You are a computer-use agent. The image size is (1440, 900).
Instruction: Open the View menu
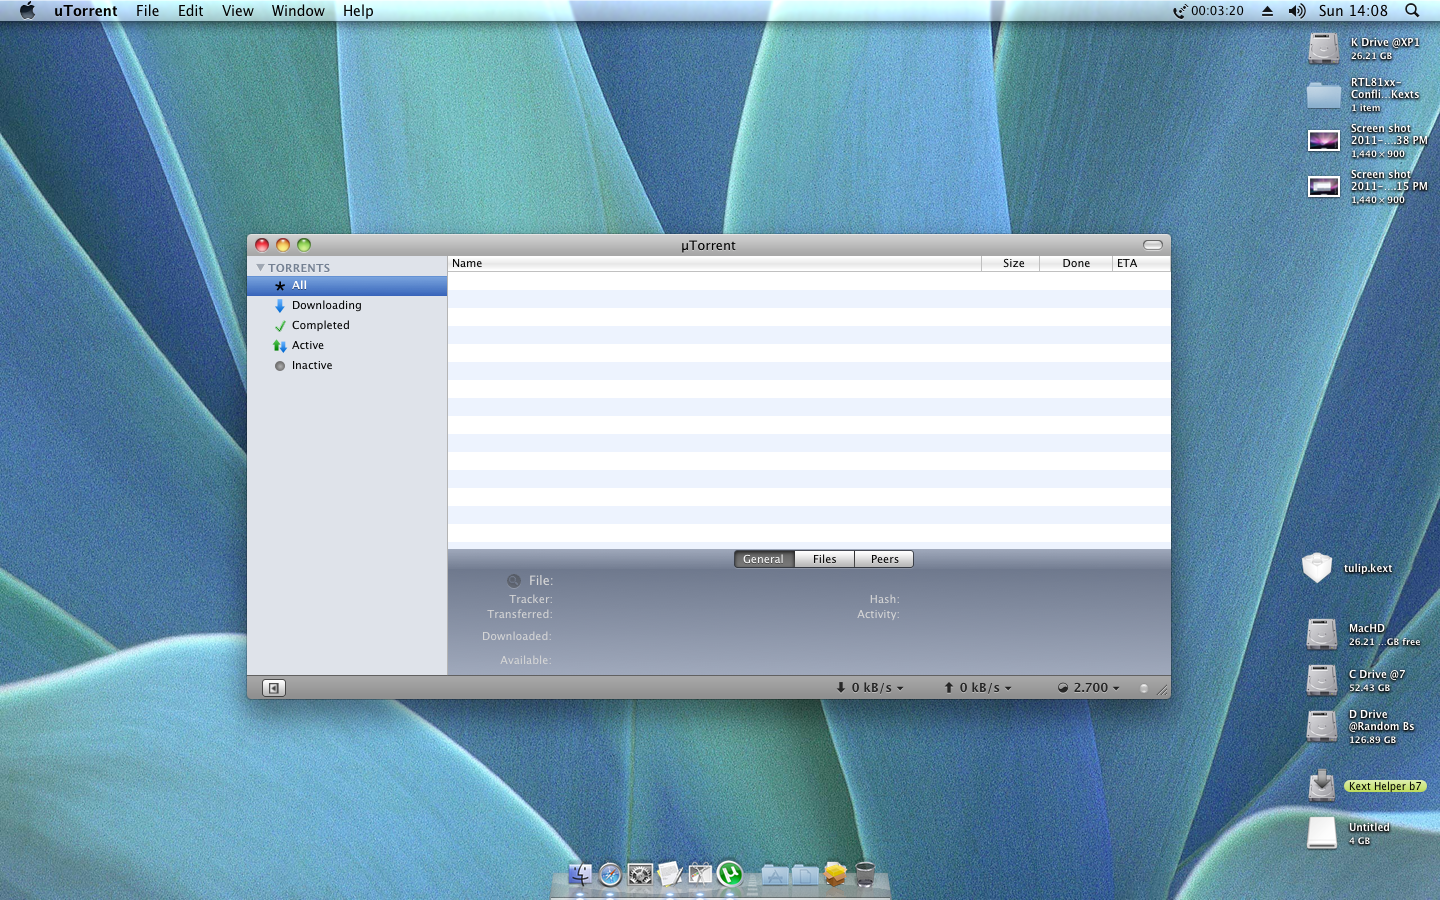coord(238,11)
